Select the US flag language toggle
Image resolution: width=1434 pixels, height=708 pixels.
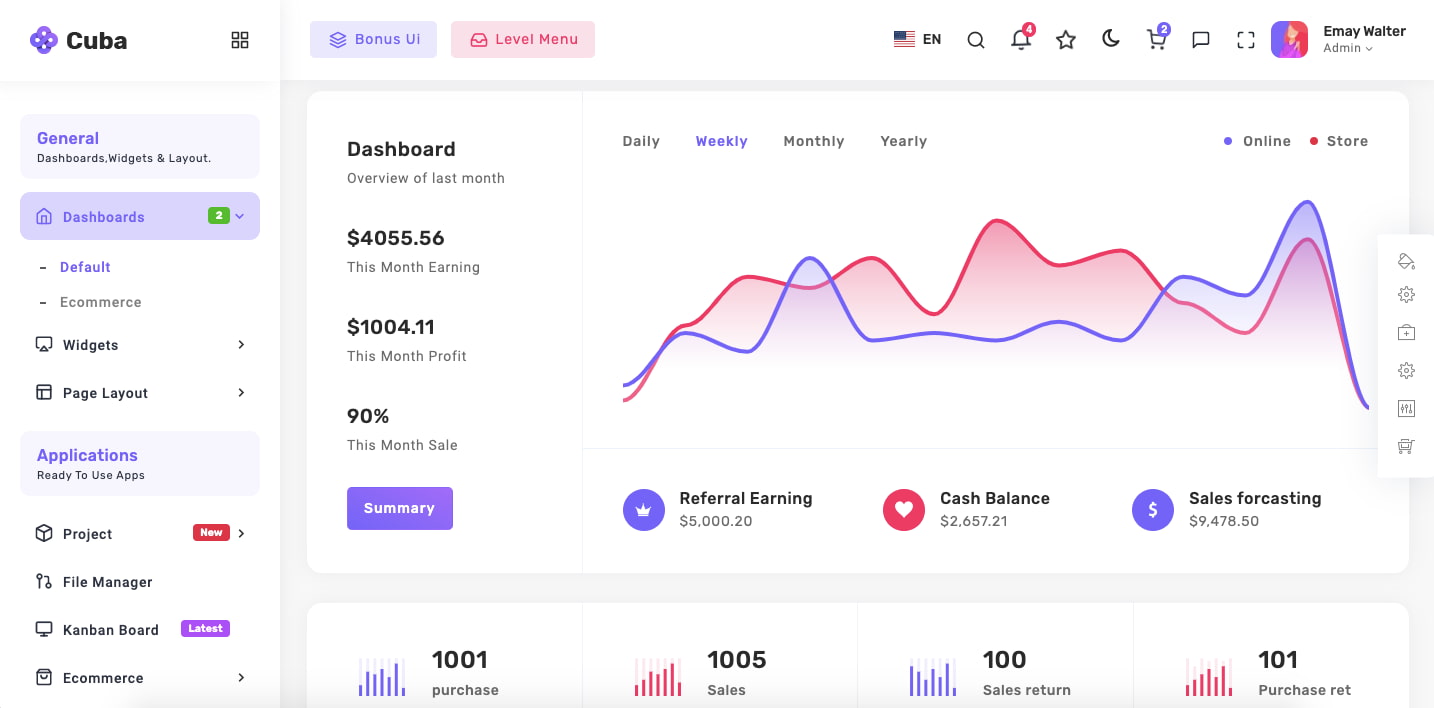pyautogui.click(x=904, y=38)
